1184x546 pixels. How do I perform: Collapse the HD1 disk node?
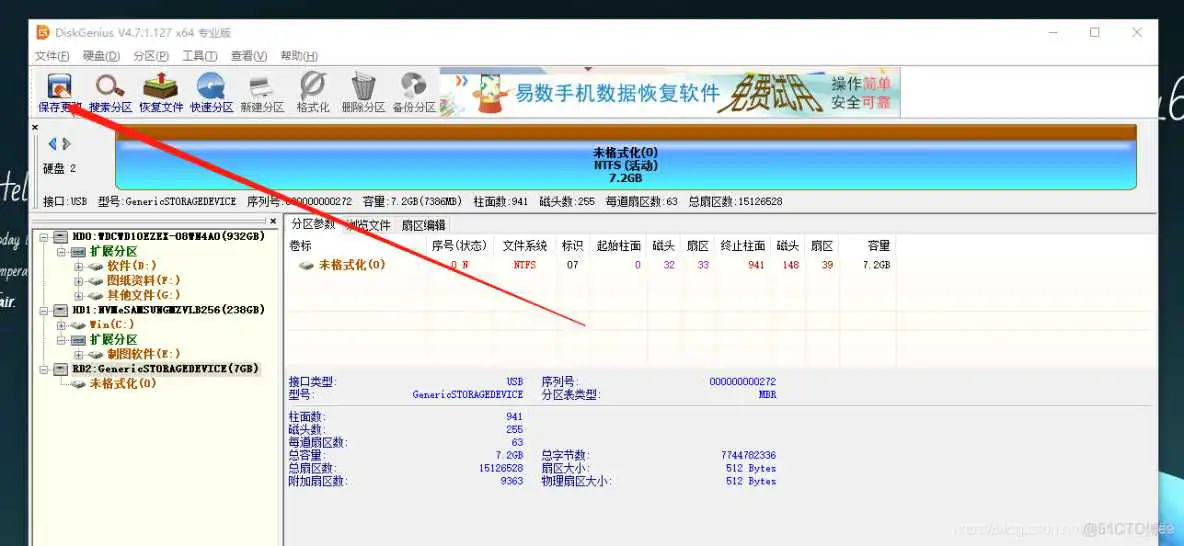coord(44,310)
